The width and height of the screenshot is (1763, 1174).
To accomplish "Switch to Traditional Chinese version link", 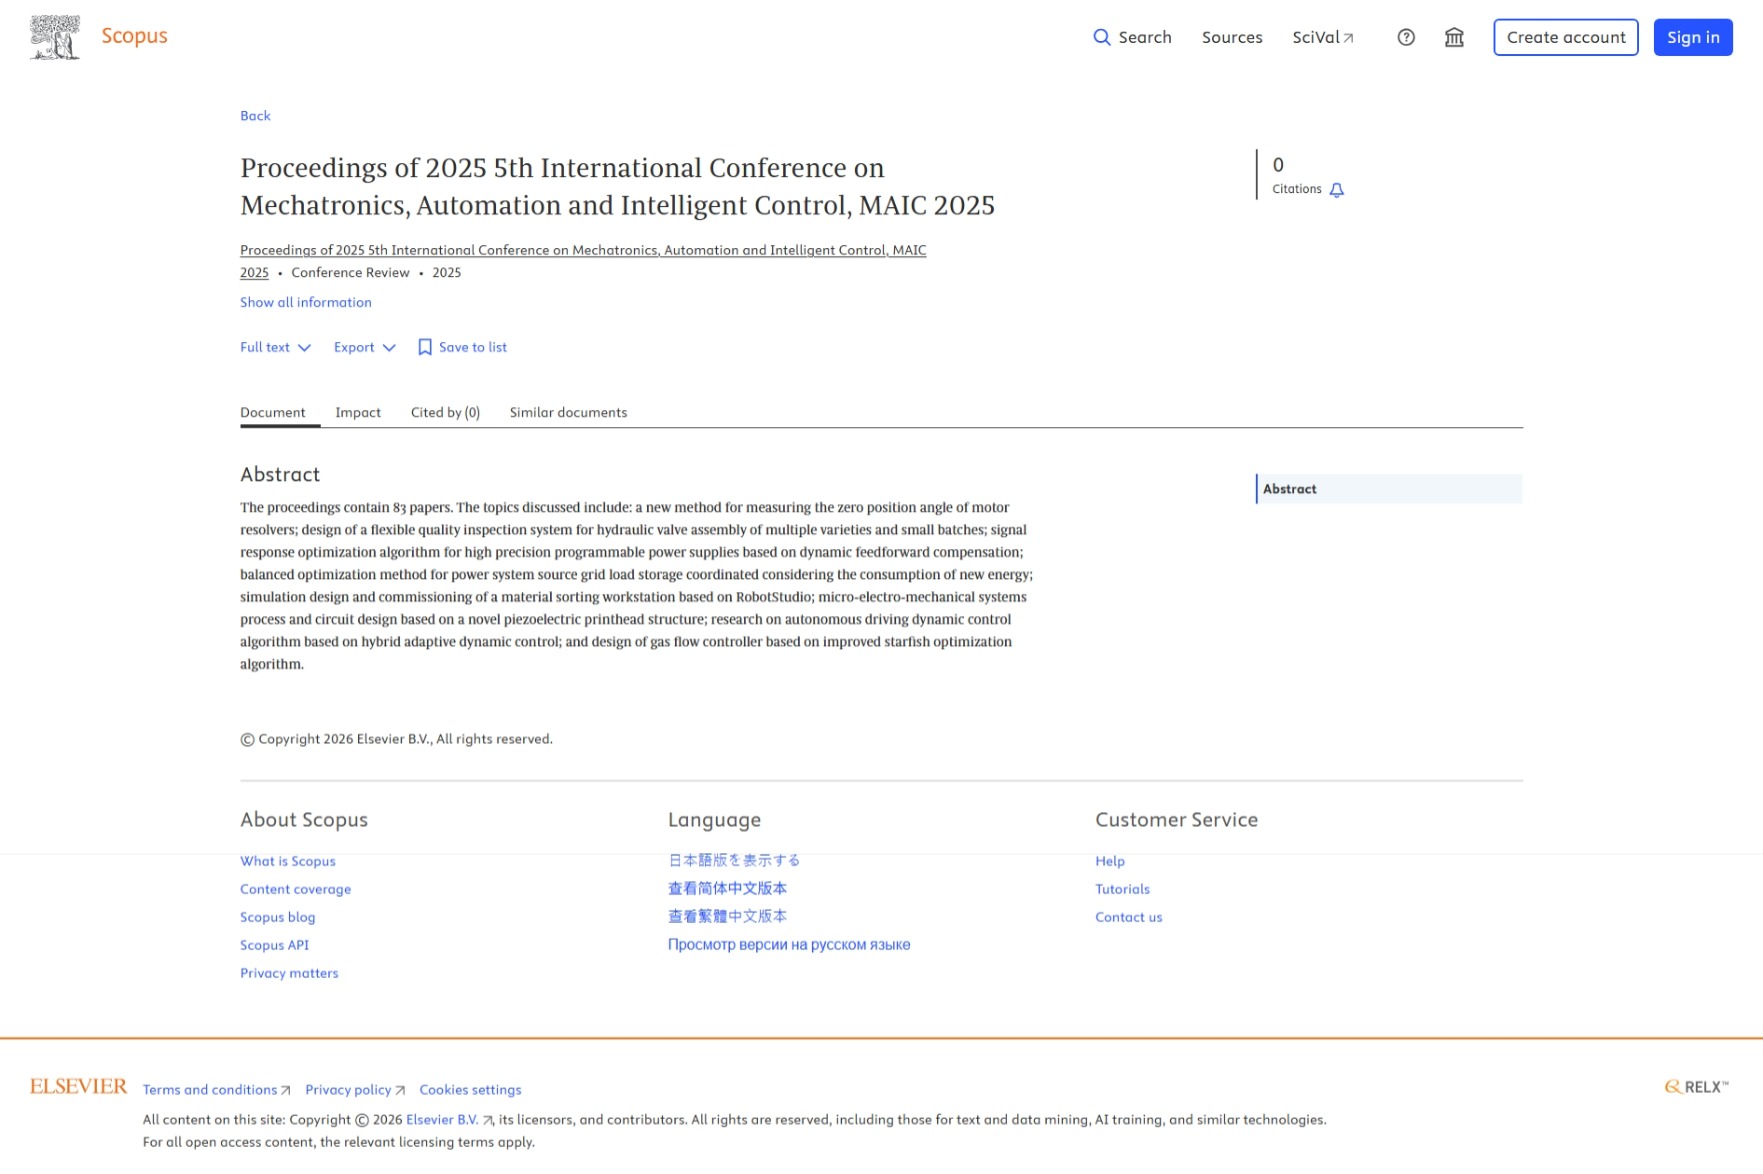I will click(728, 916).
